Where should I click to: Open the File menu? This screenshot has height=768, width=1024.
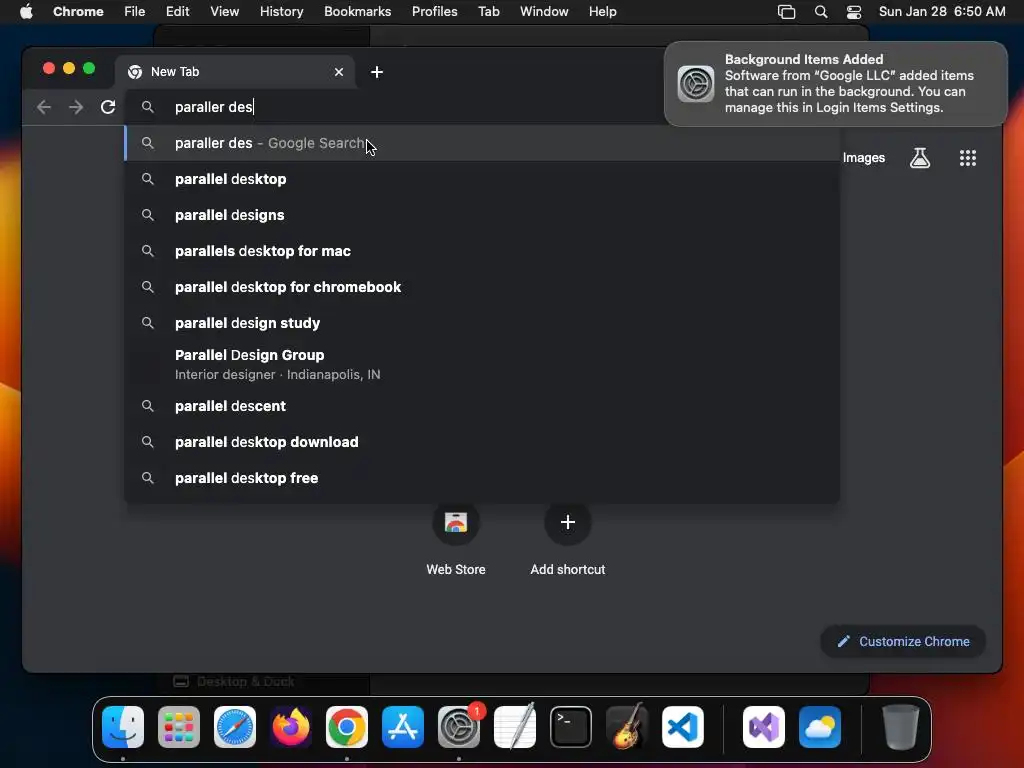tap(135, 12)
